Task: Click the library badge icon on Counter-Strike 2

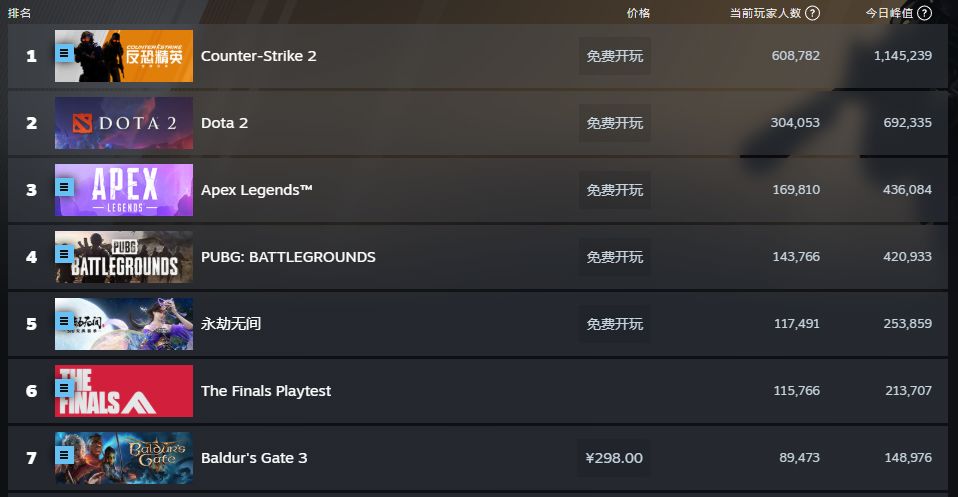Action: point(65,52)
